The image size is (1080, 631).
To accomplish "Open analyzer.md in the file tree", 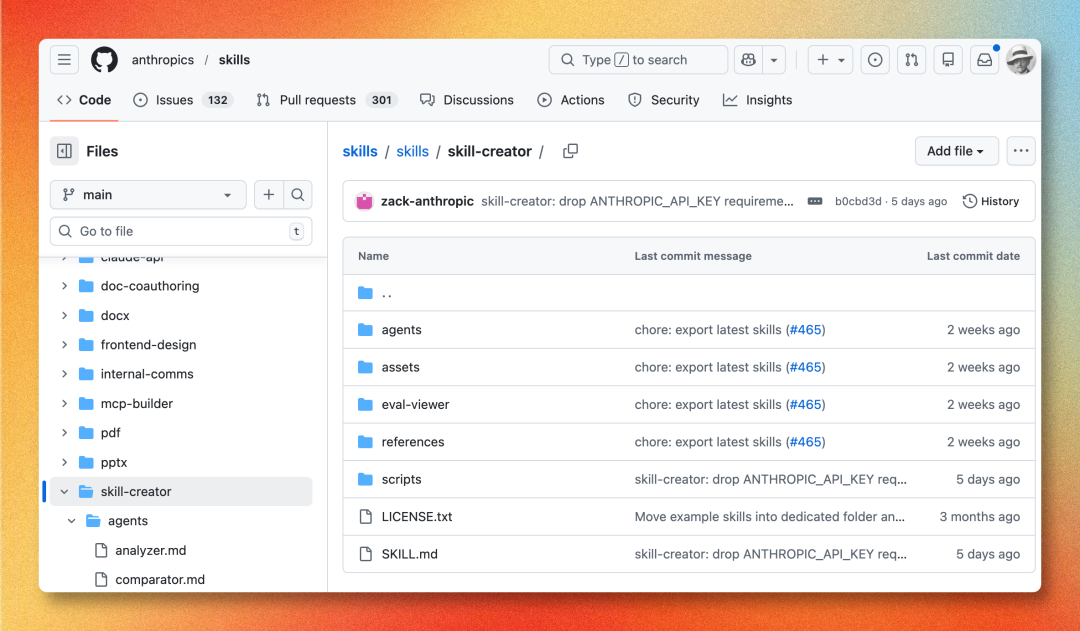I will (x=150, y=550).
